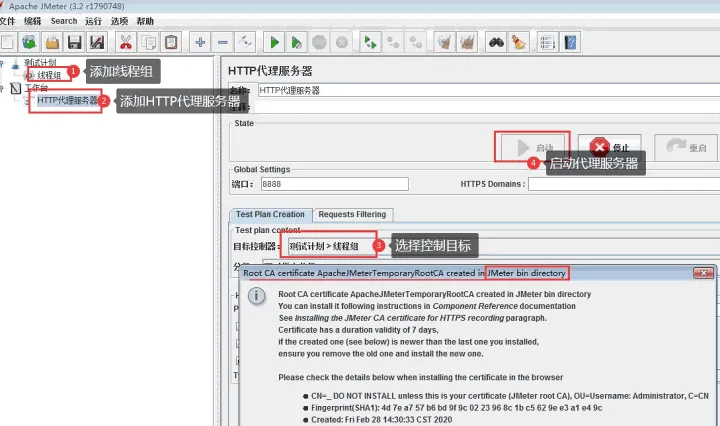Clear all results with the double broom icon
The width and height of the screenshot is (720, 426).
pos(467,42)
